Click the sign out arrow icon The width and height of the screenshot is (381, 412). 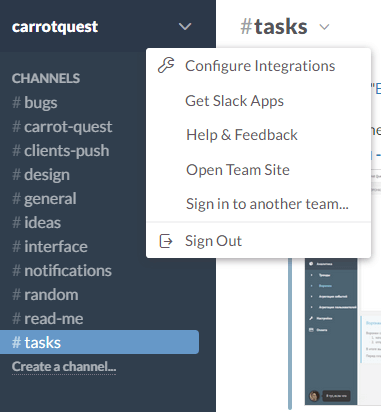pyautogui.click(x=166, y=241)
